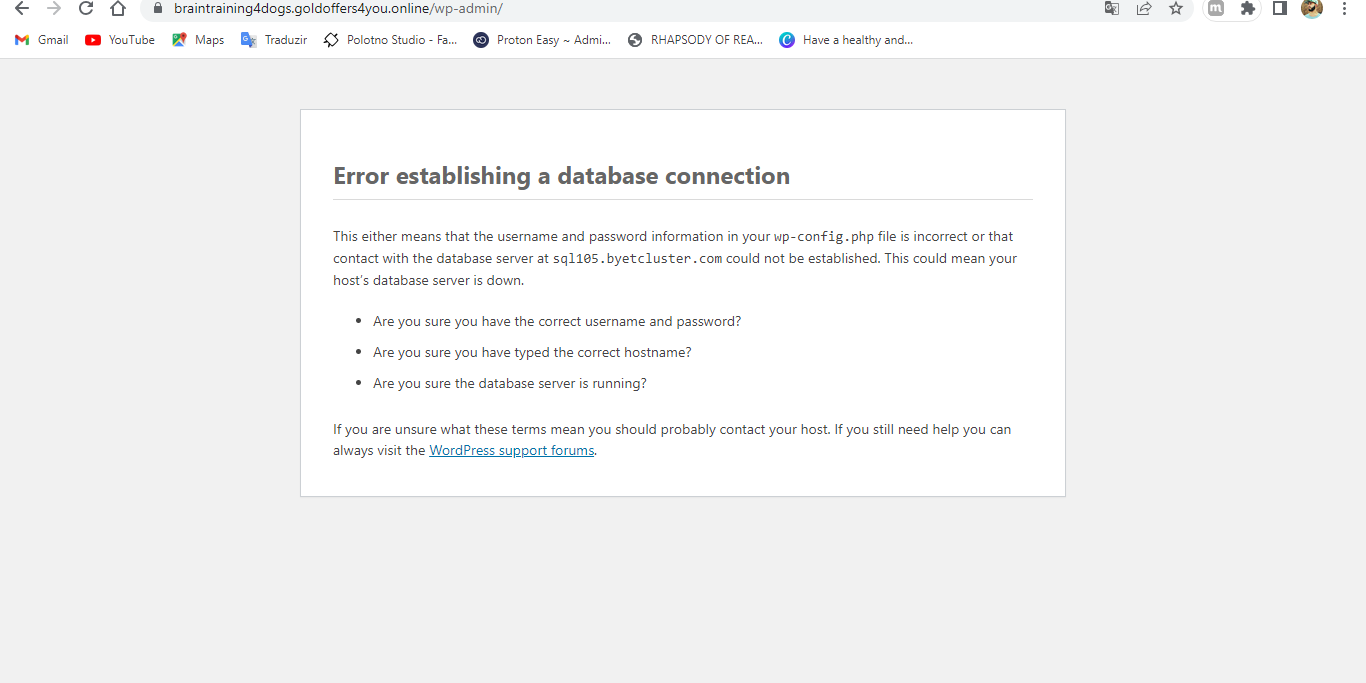The width and height of the screenshot is (1366, 683).
Task: Bookmark this page with the star
Action: point(1176,9)
